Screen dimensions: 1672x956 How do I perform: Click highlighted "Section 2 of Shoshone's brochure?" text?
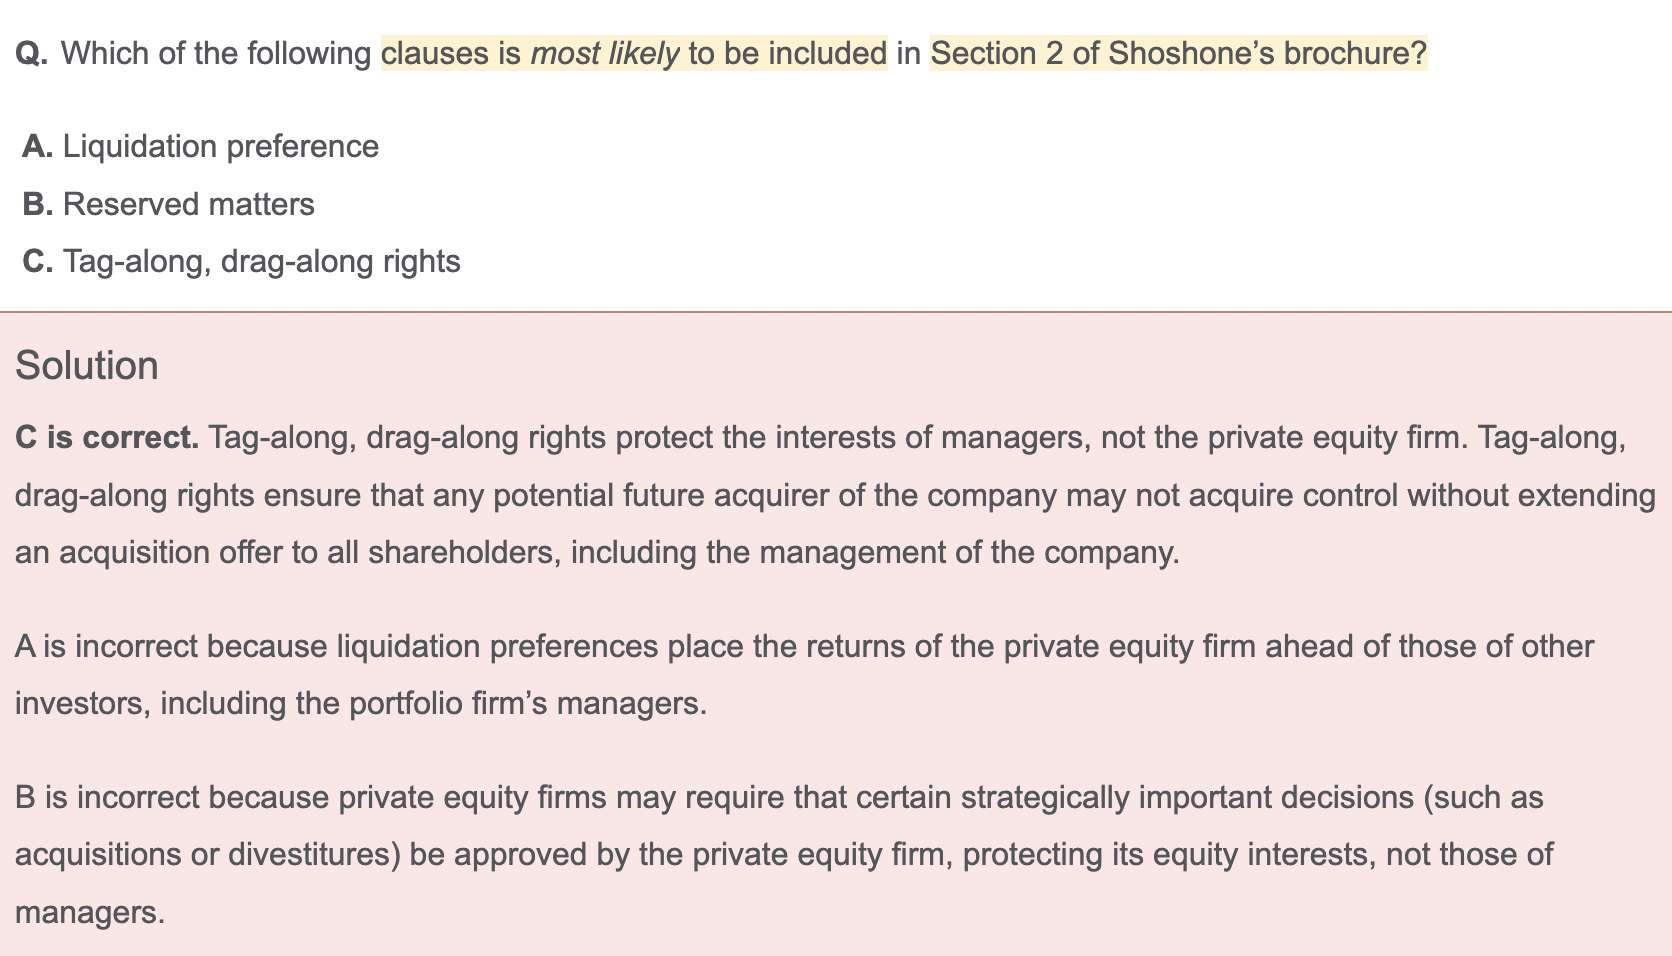tap(1178, 54)
